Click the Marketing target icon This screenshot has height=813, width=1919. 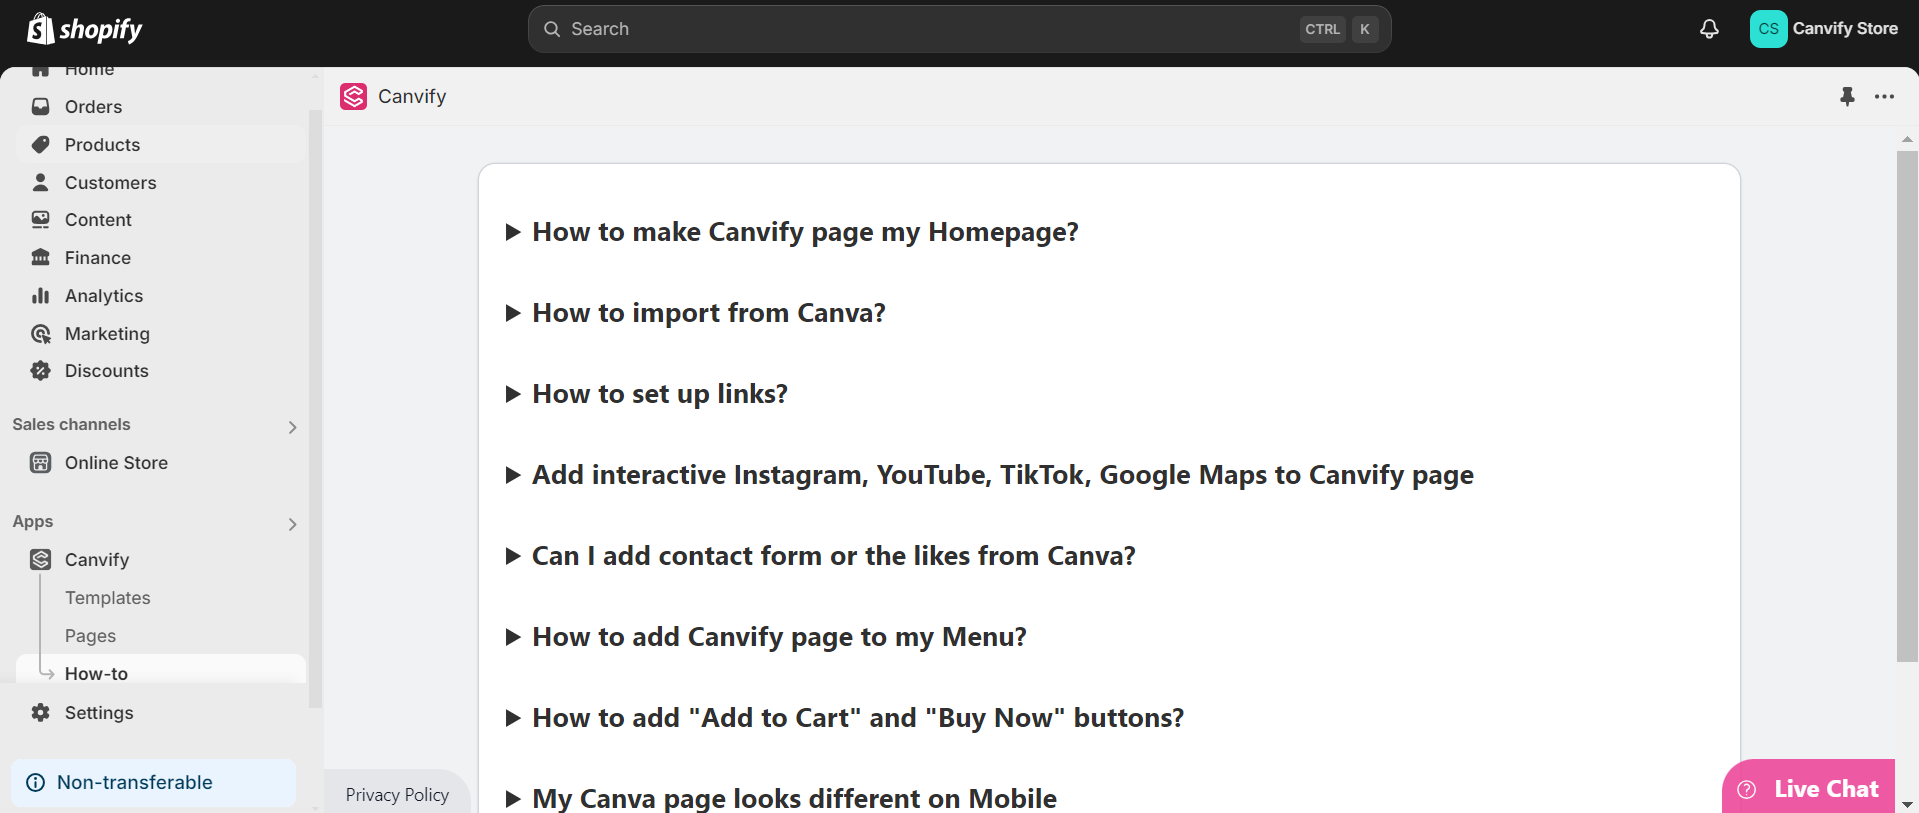(x=40, y=333)
